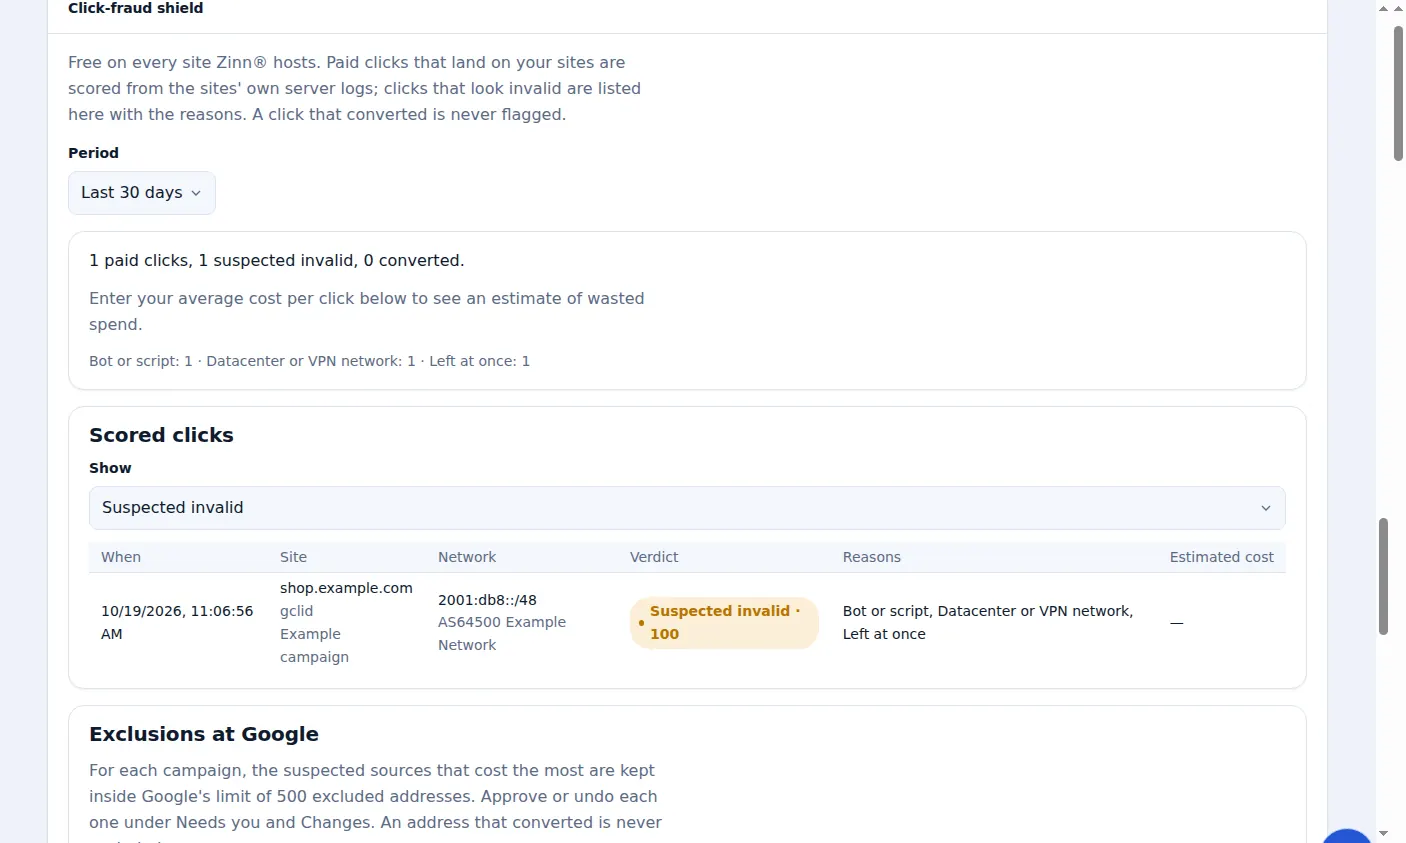Open the Period dropdown showing Last 30 days
This screenshot has width=1406, height=843.
click(142, 193)
